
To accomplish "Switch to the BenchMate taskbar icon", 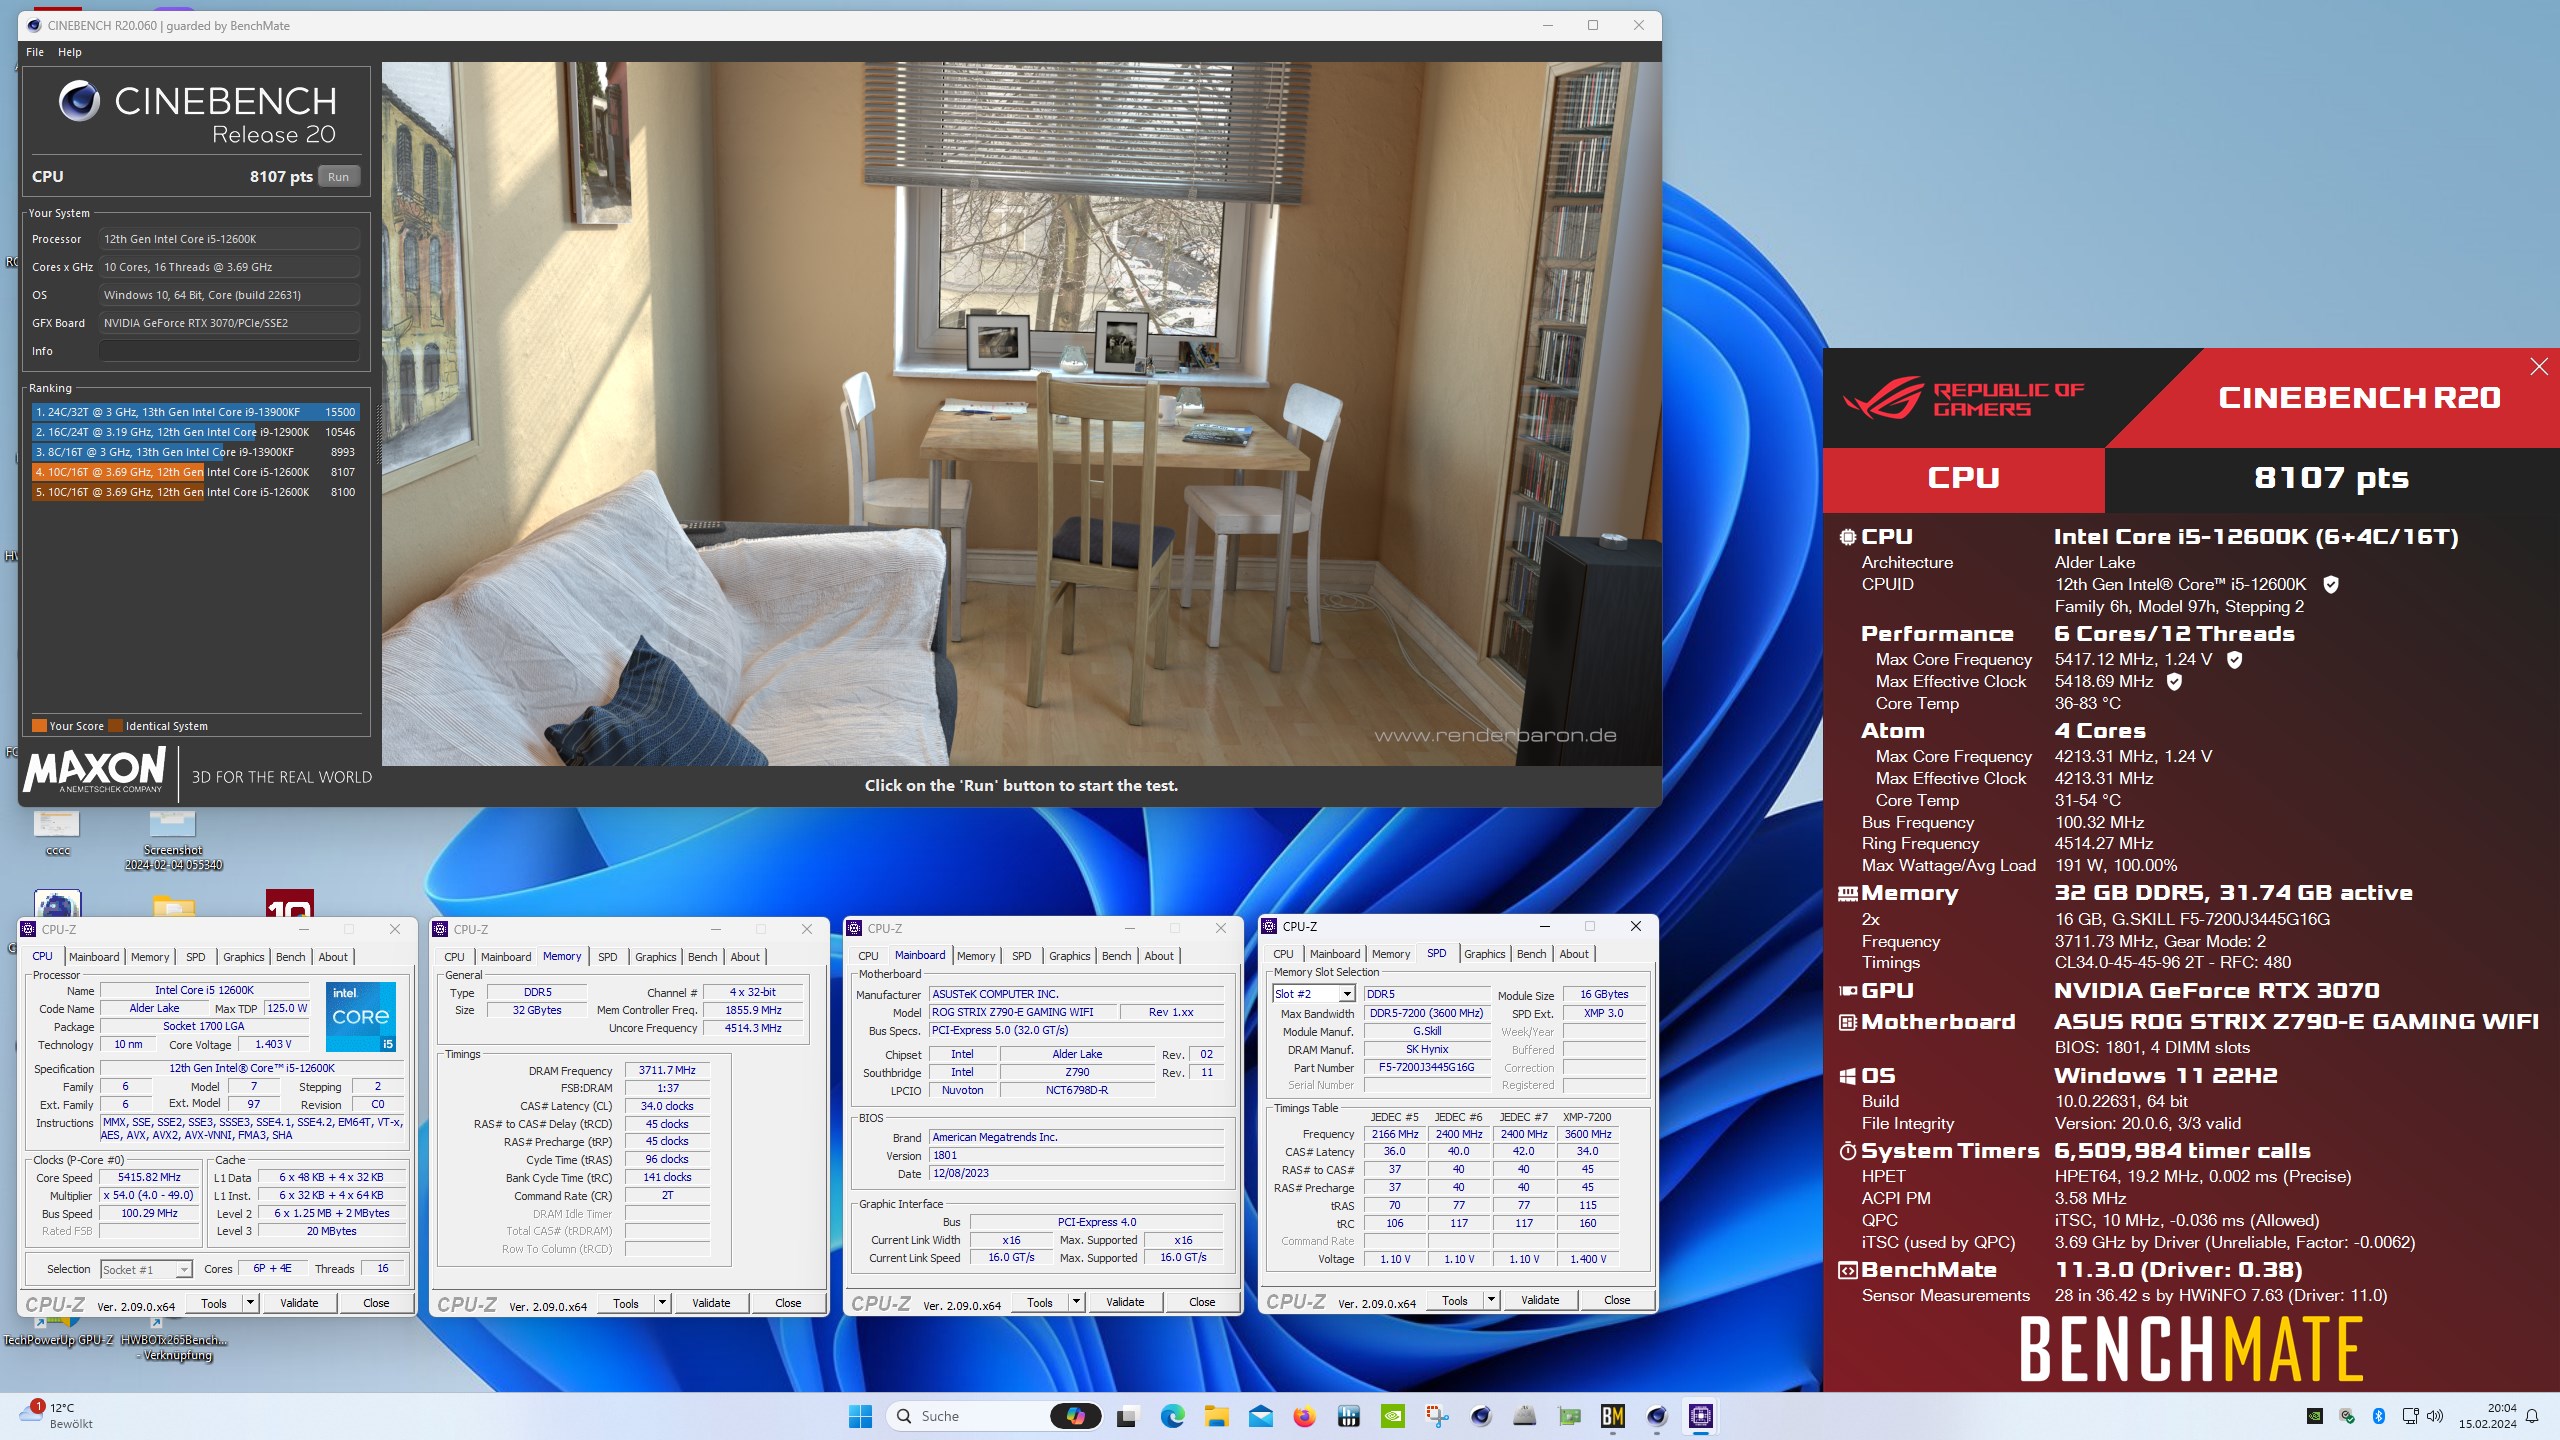I will tap(1613, 1416).
